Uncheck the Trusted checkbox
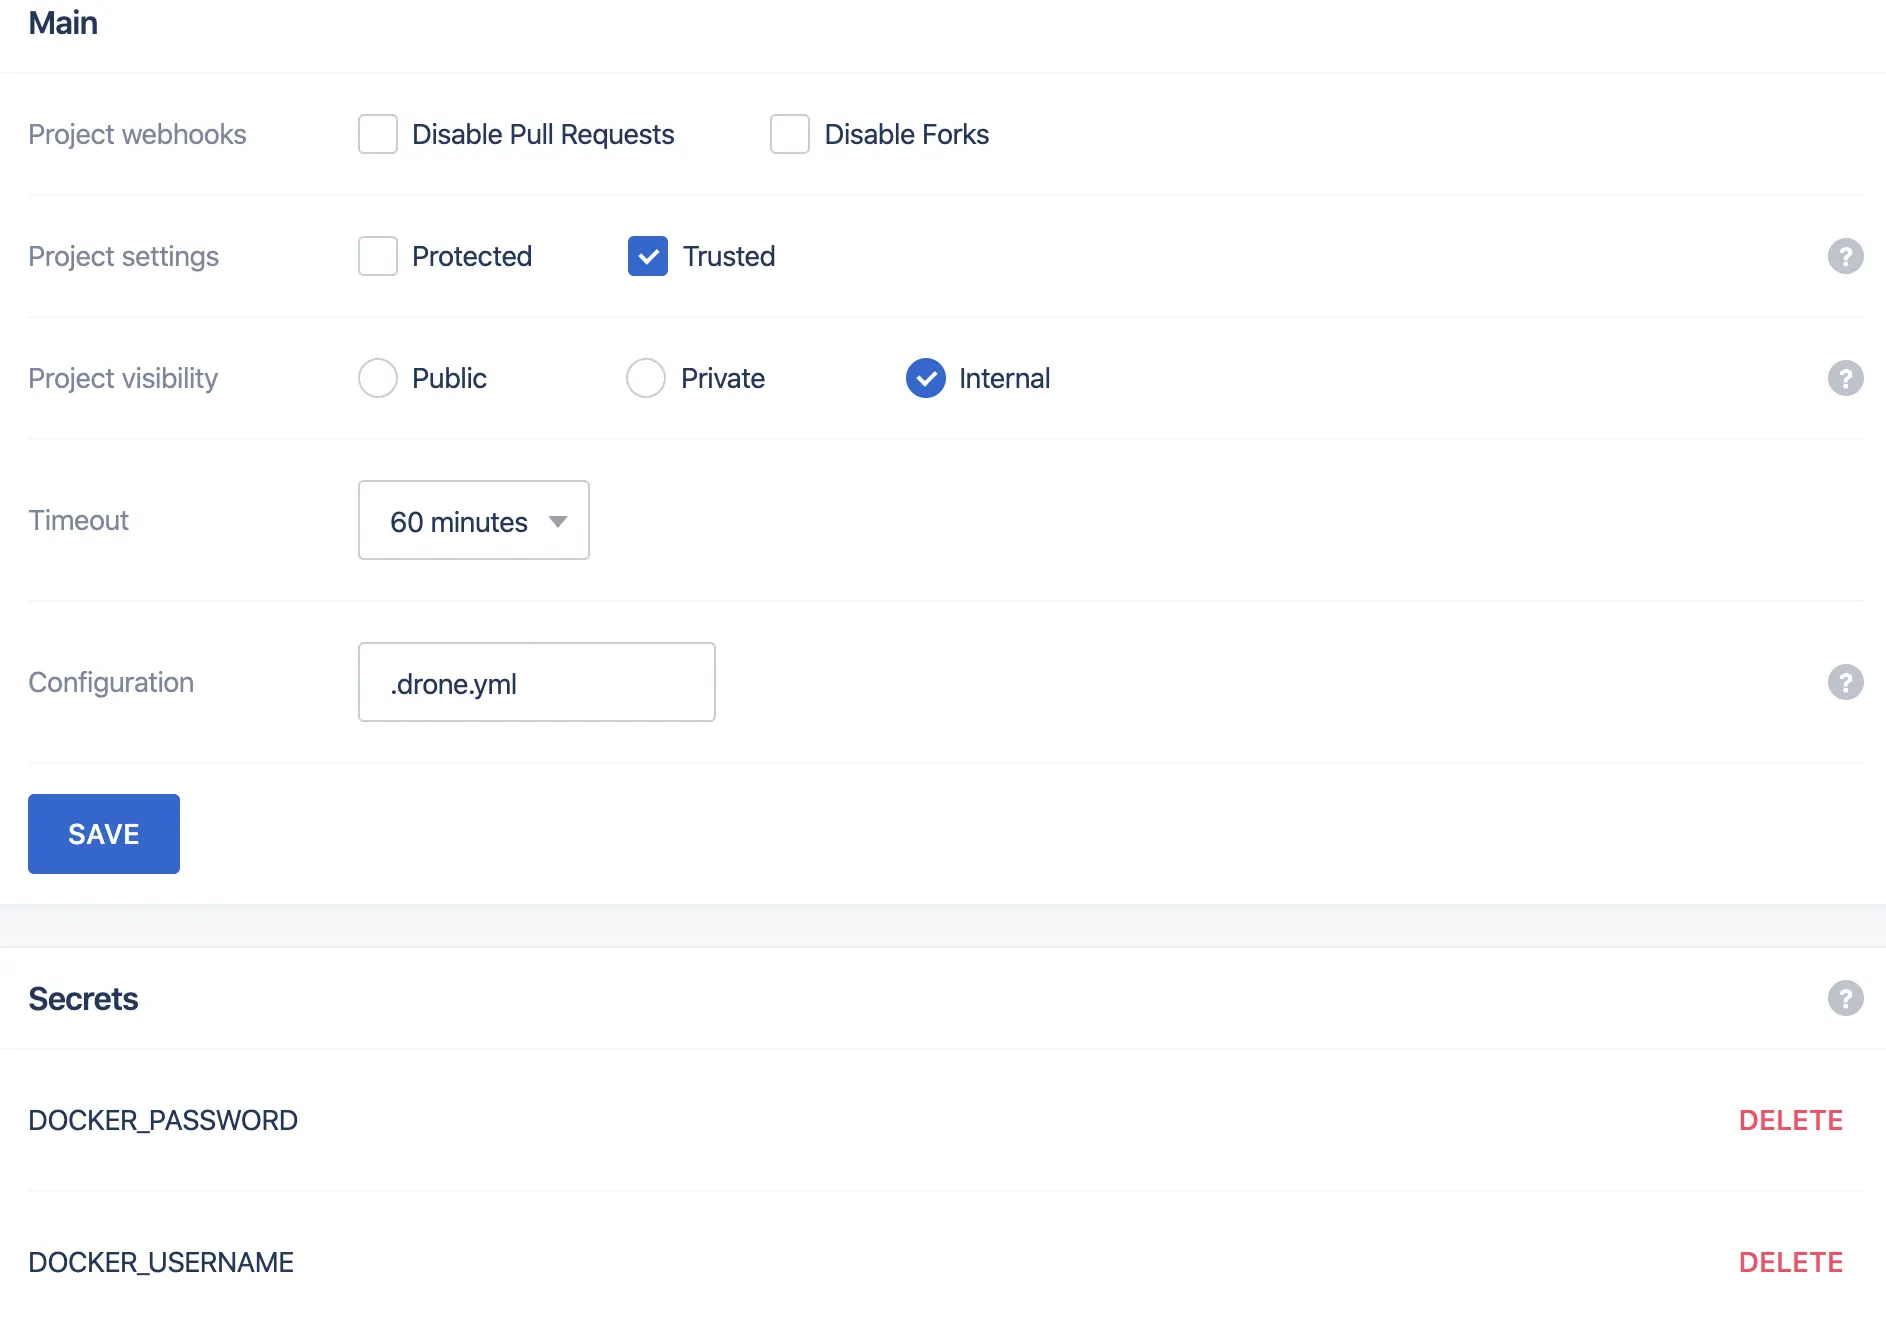The height and width of the screenshot is (1326, 1886). click(x=648, y=256)
